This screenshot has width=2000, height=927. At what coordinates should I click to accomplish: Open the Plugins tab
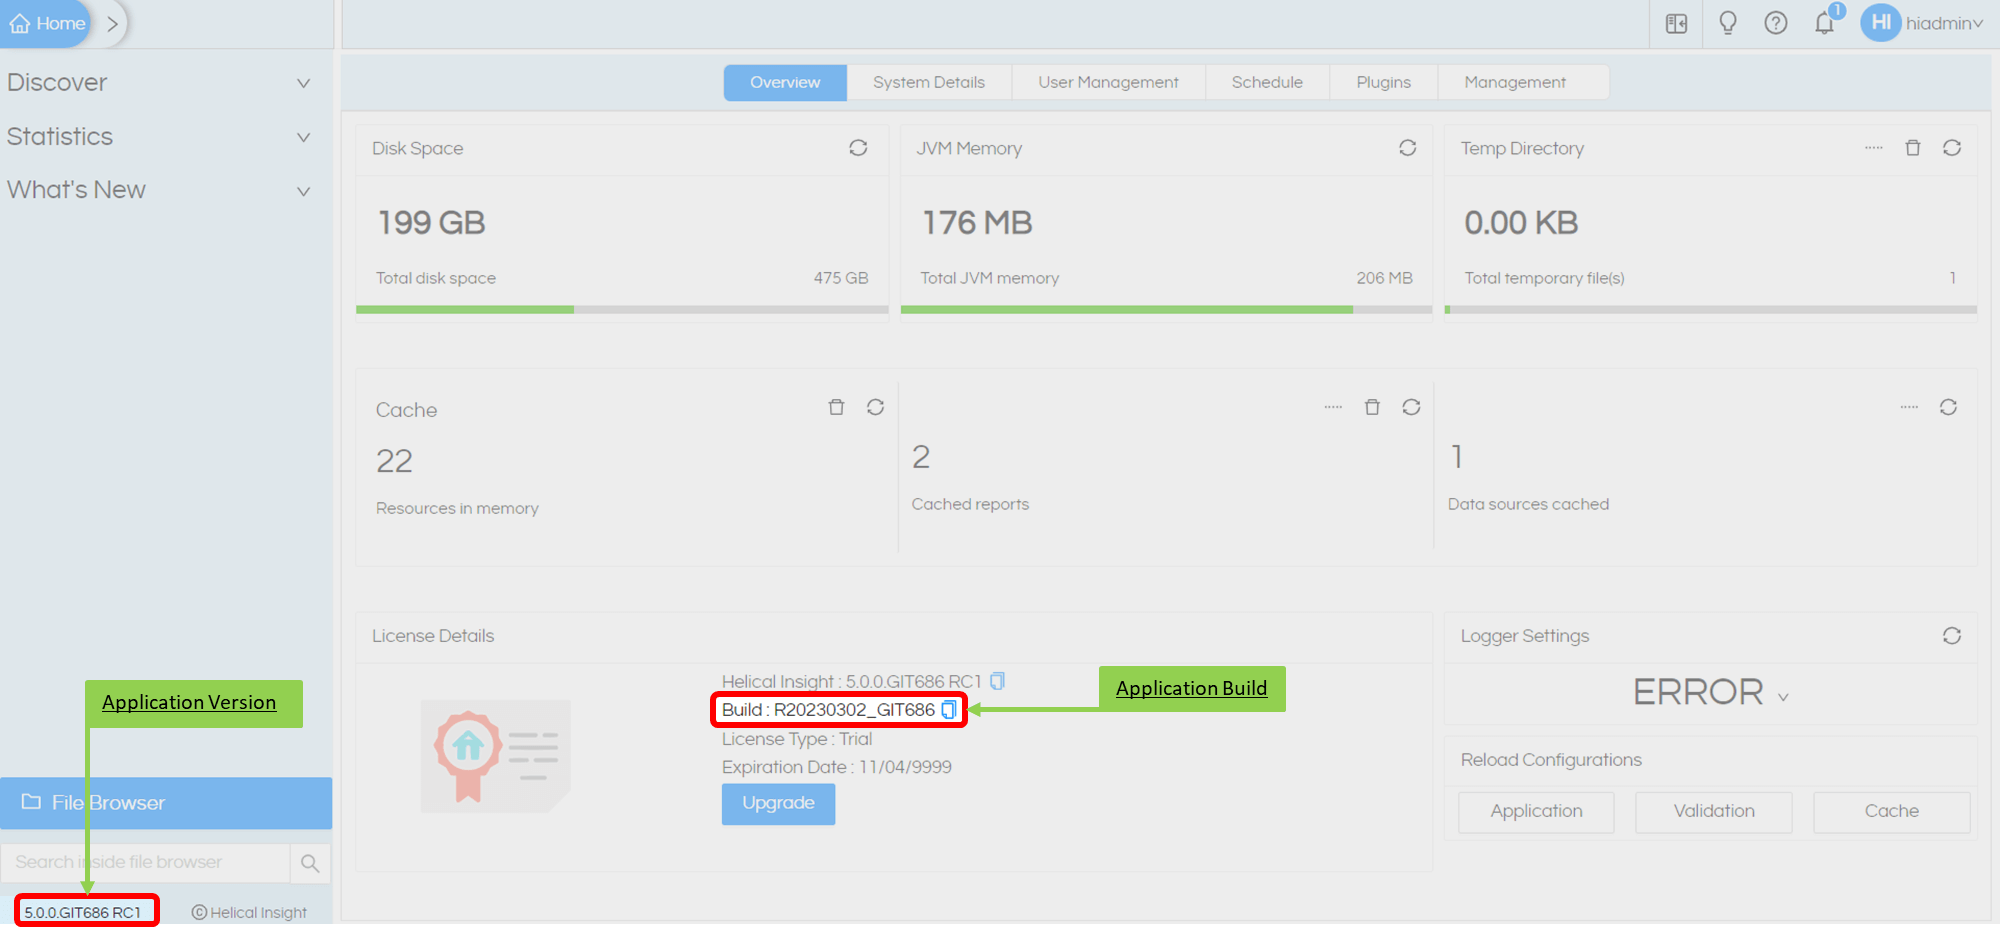click(x=1383, y=82)
